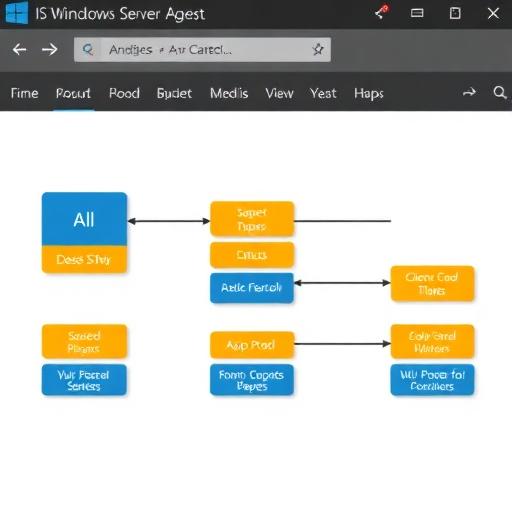Open the Fime menu

[24, 93]
